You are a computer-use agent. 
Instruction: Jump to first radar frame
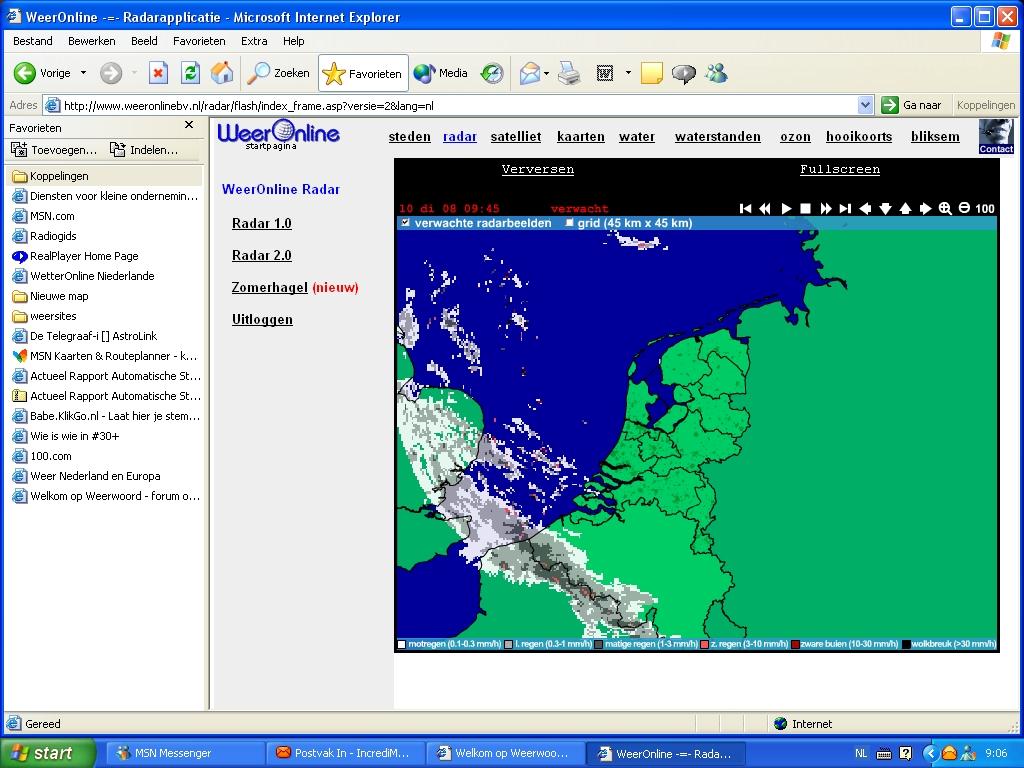pos(745,208)
